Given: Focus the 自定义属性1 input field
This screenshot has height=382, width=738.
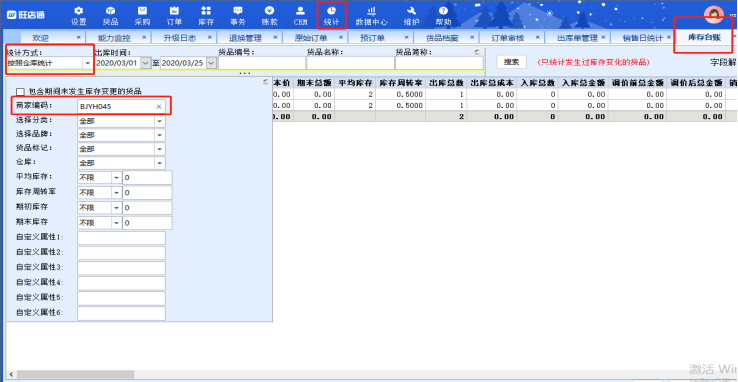Looking at the screenshot, I should pyautogui.click(x=121, y=238).
